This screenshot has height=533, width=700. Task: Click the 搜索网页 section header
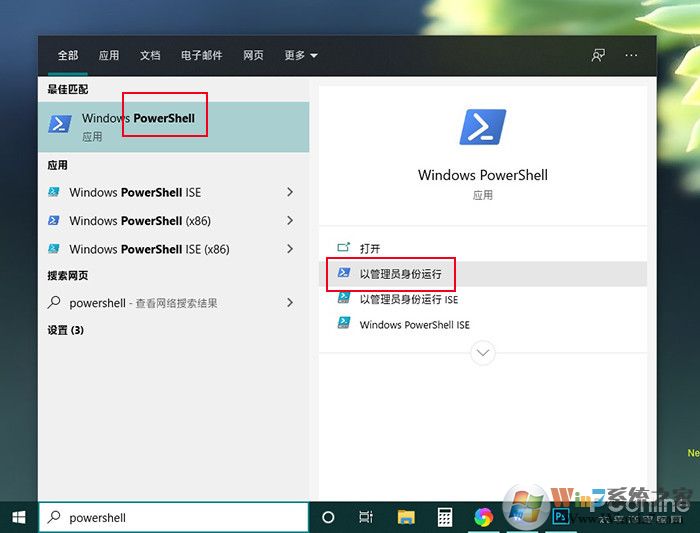[68, 275]
